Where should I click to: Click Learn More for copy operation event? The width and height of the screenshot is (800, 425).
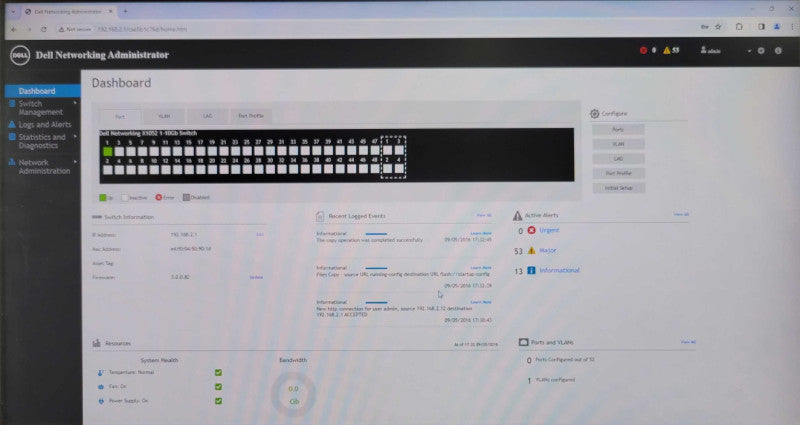pyautogui.click(x=481, y=233)
